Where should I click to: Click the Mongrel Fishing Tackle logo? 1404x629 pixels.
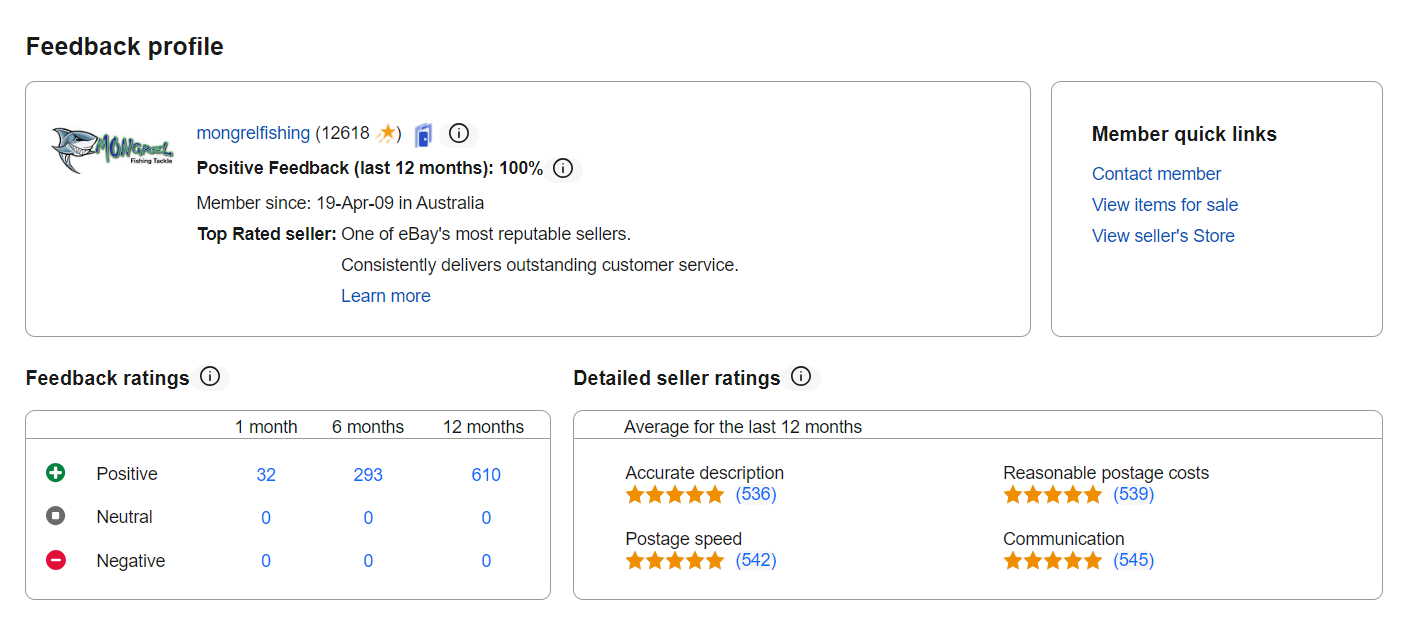(x=112, y=150)
